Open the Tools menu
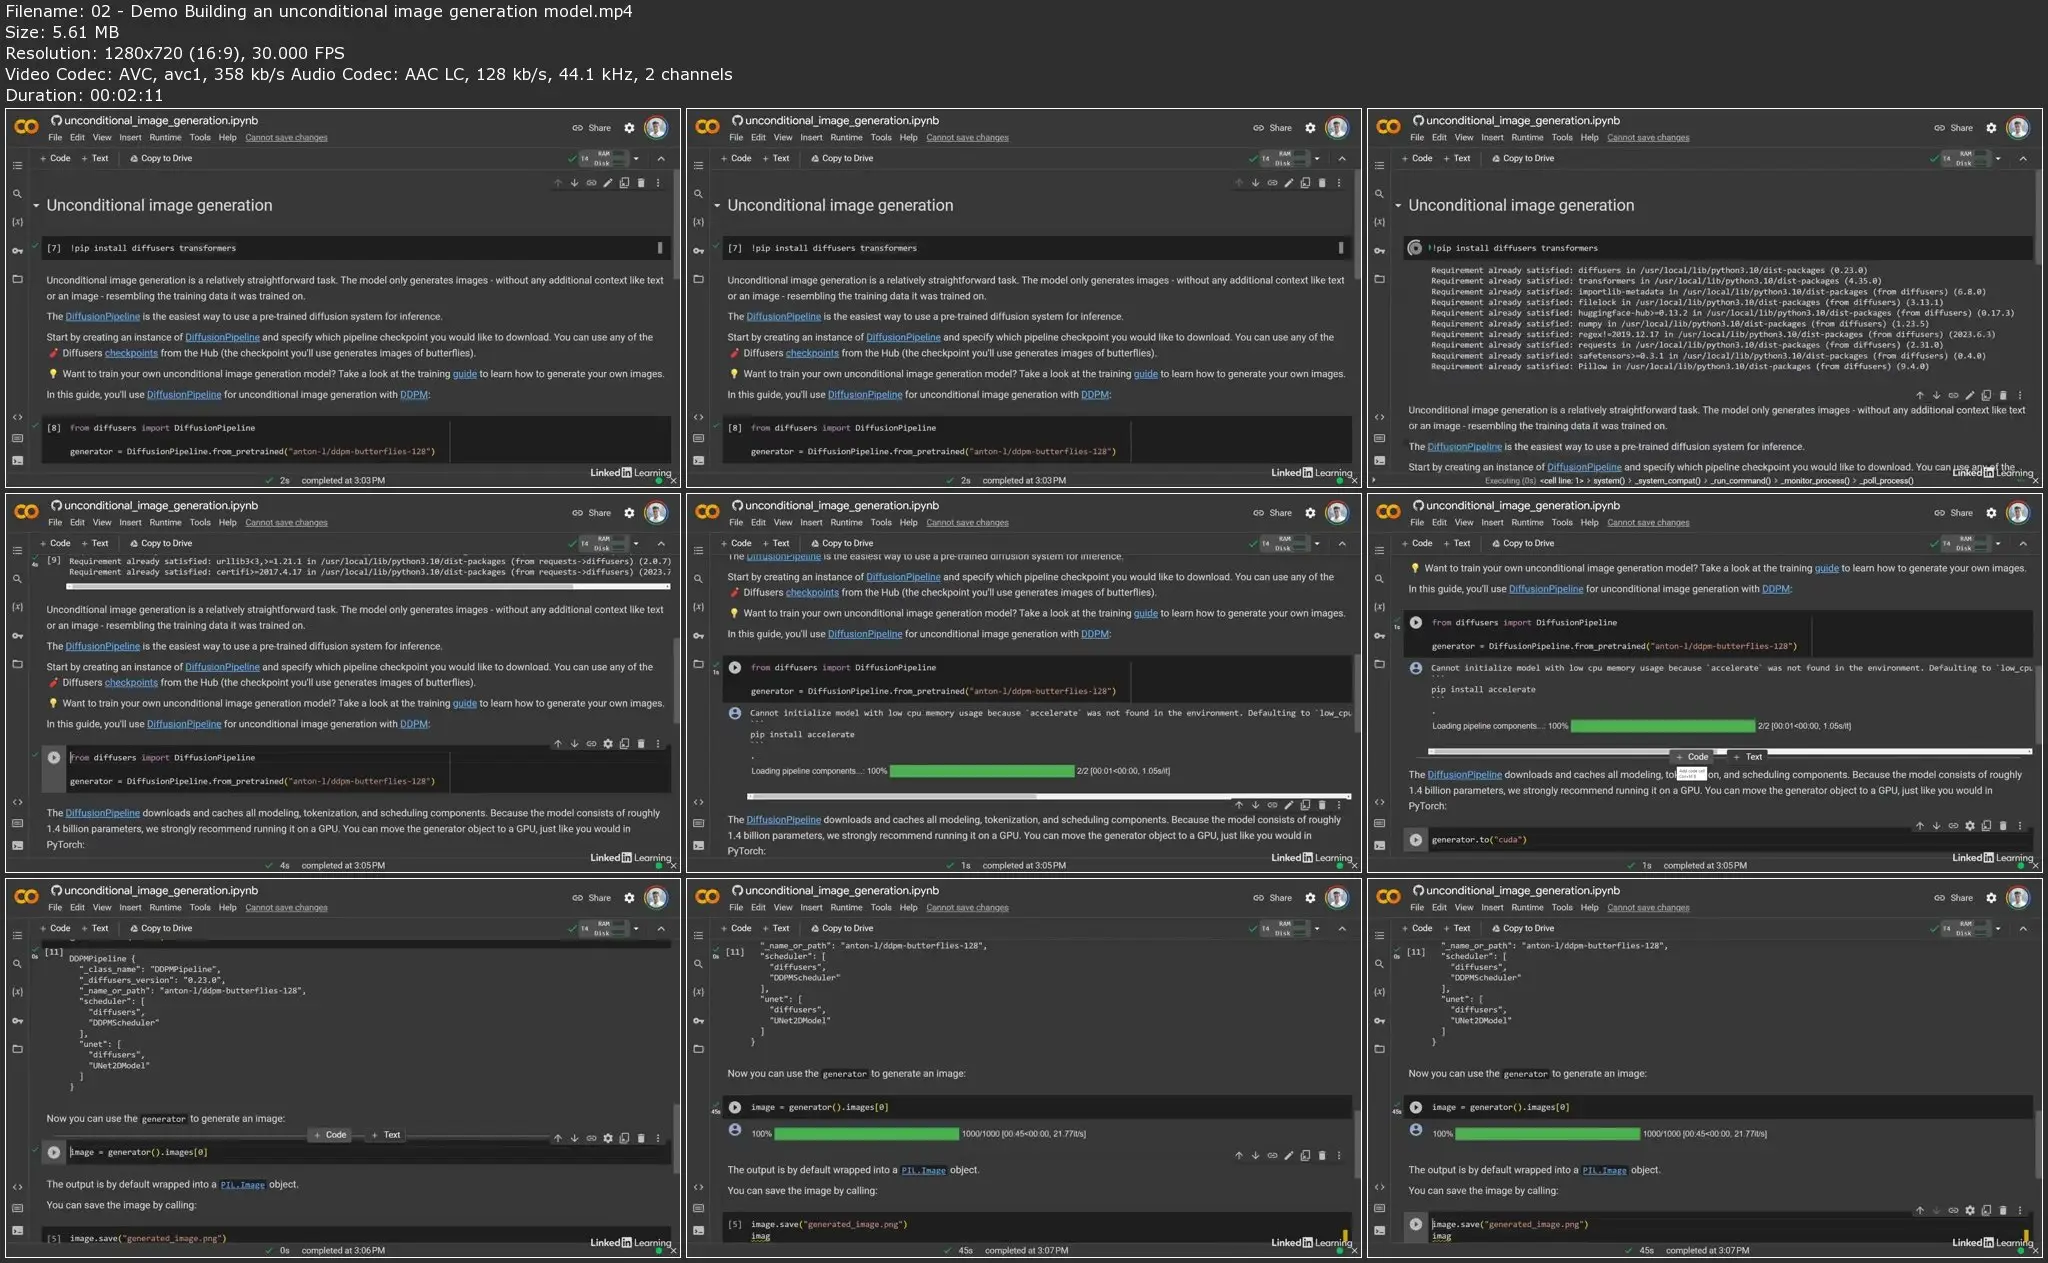Image resolution: width=2048 pixels, height=1263 pixels. coord(200,137)
